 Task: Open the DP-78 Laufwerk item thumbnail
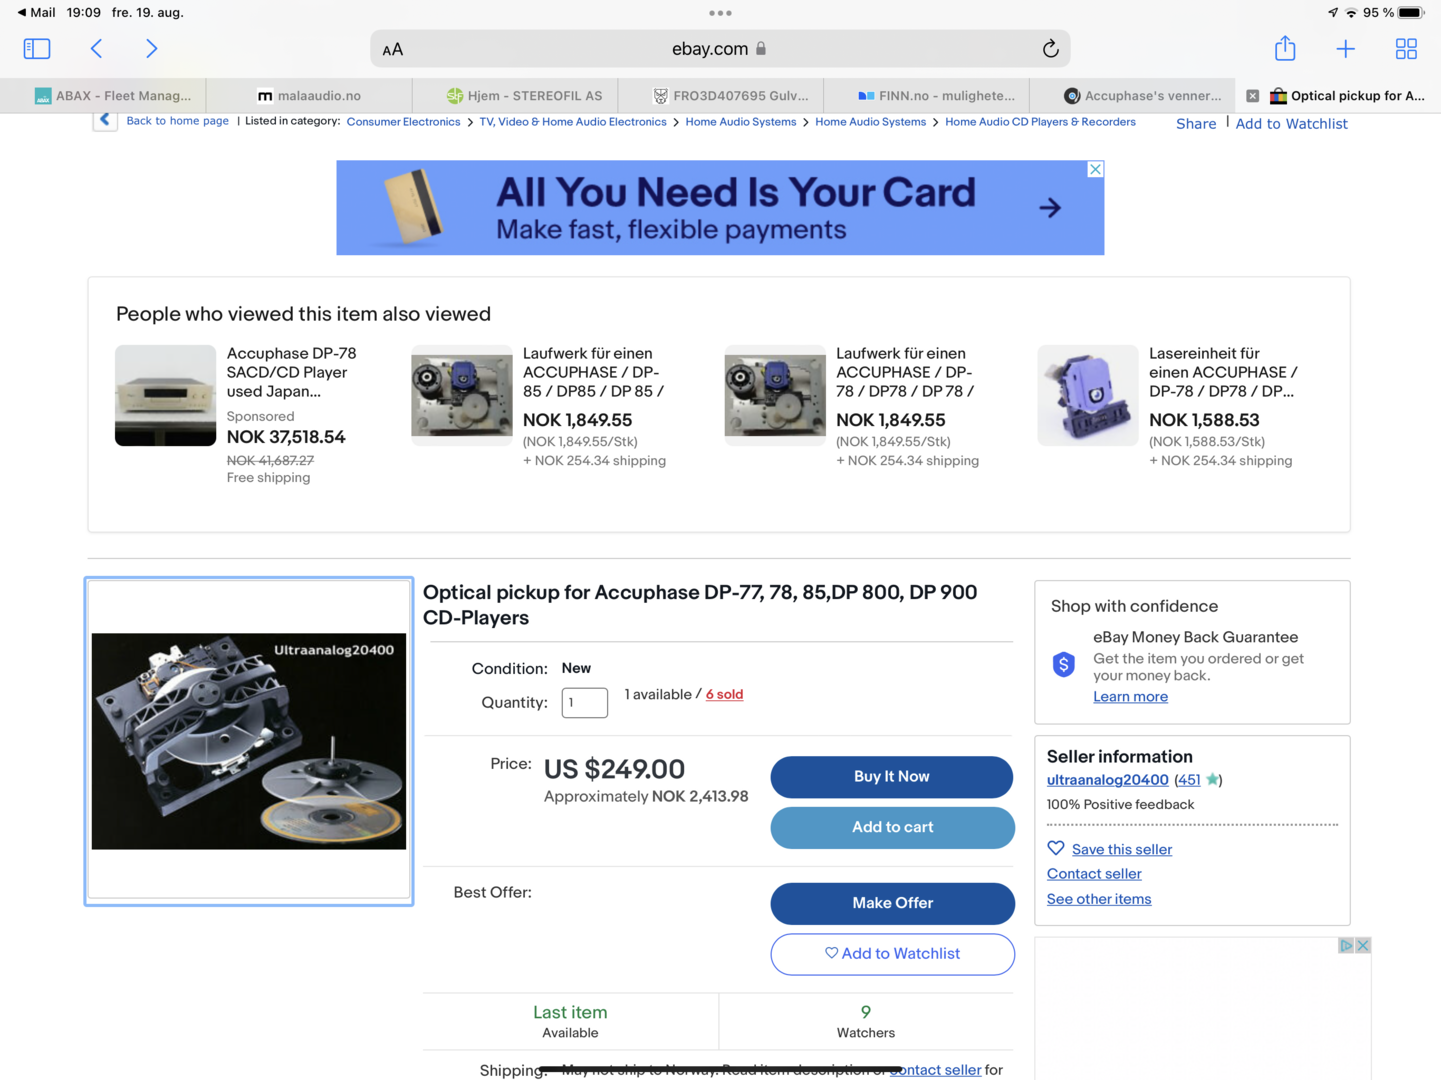tap(775, 395)
